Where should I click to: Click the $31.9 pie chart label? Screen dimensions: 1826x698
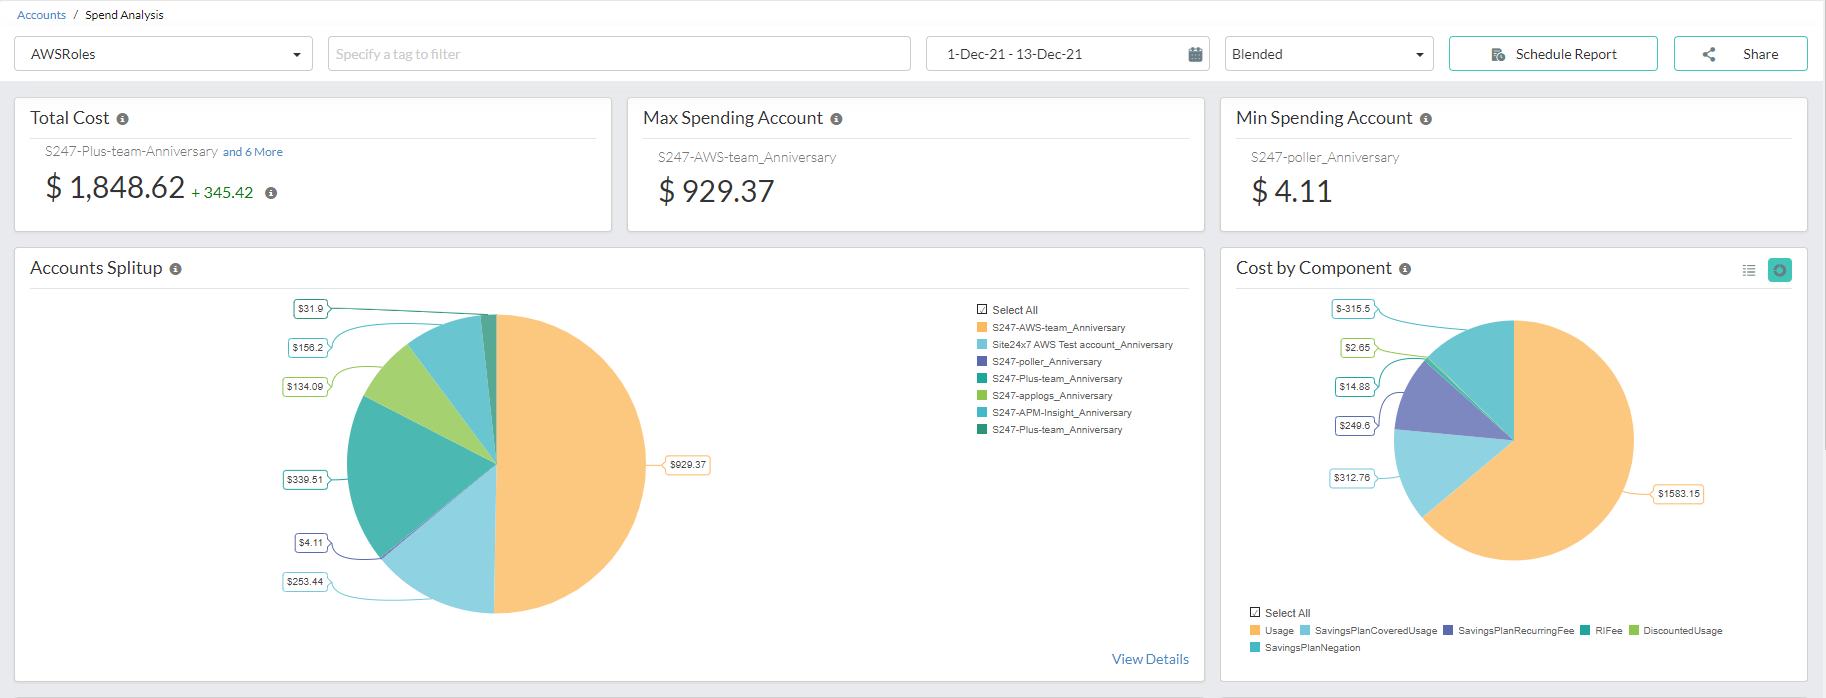point(311,308)
